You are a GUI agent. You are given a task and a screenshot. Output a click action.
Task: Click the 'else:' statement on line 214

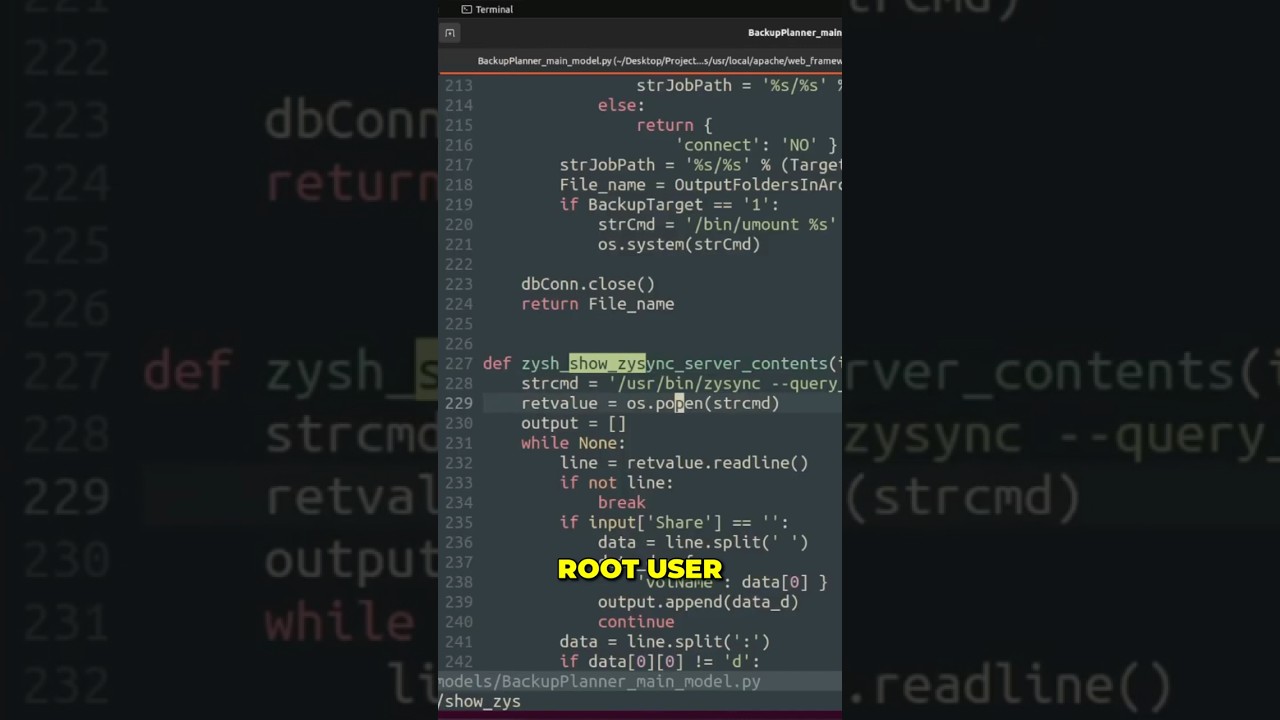[621, 105]
